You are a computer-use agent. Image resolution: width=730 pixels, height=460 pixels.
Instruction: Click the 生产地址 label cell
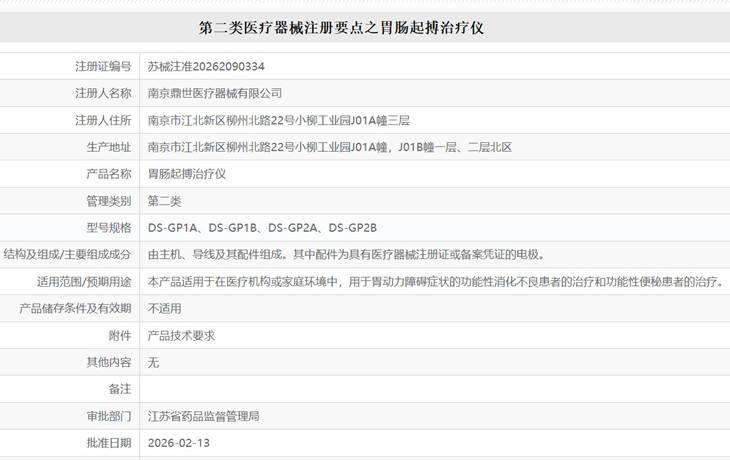[x=69, y=147]
